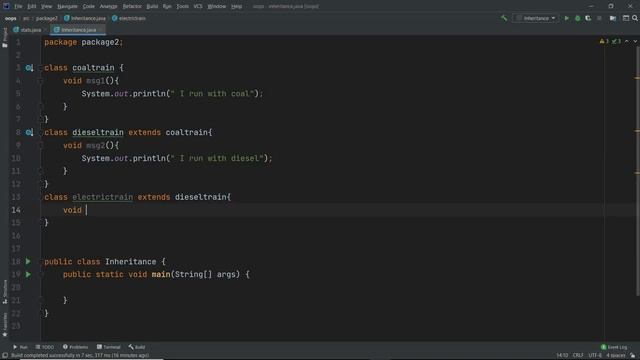Click line number 14 in the gutter

pyautogui.click(x=16, y=210)
